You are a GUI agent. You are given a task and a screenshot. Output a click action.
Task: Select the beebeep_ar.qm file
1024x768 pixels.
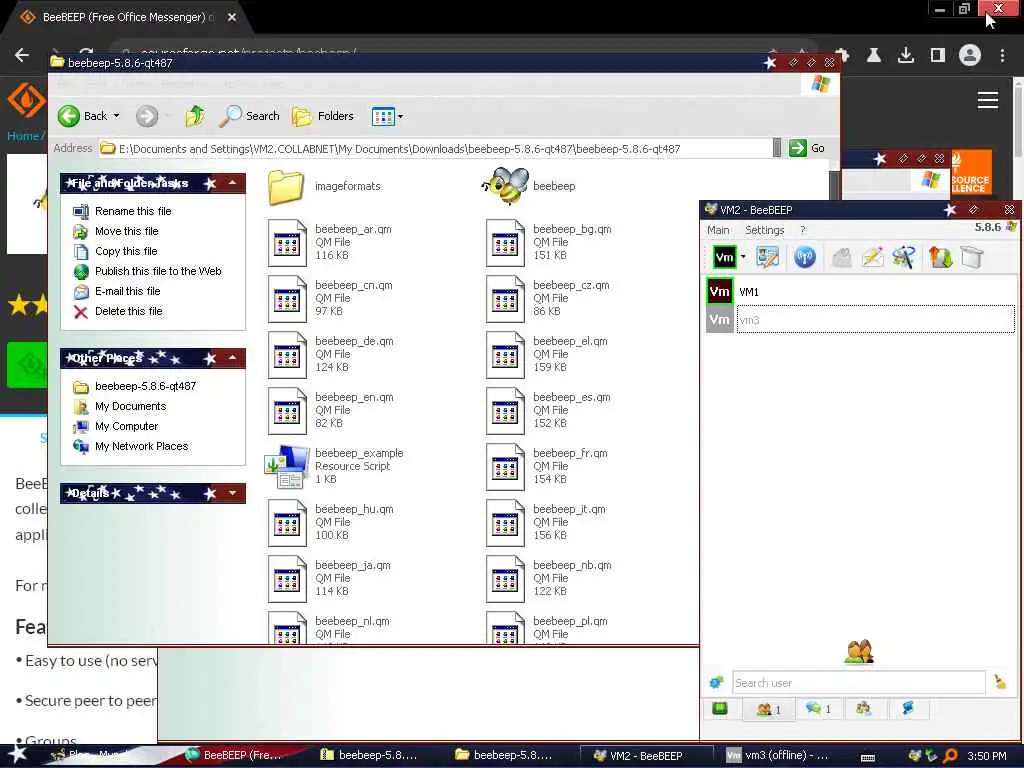point(330,242)
